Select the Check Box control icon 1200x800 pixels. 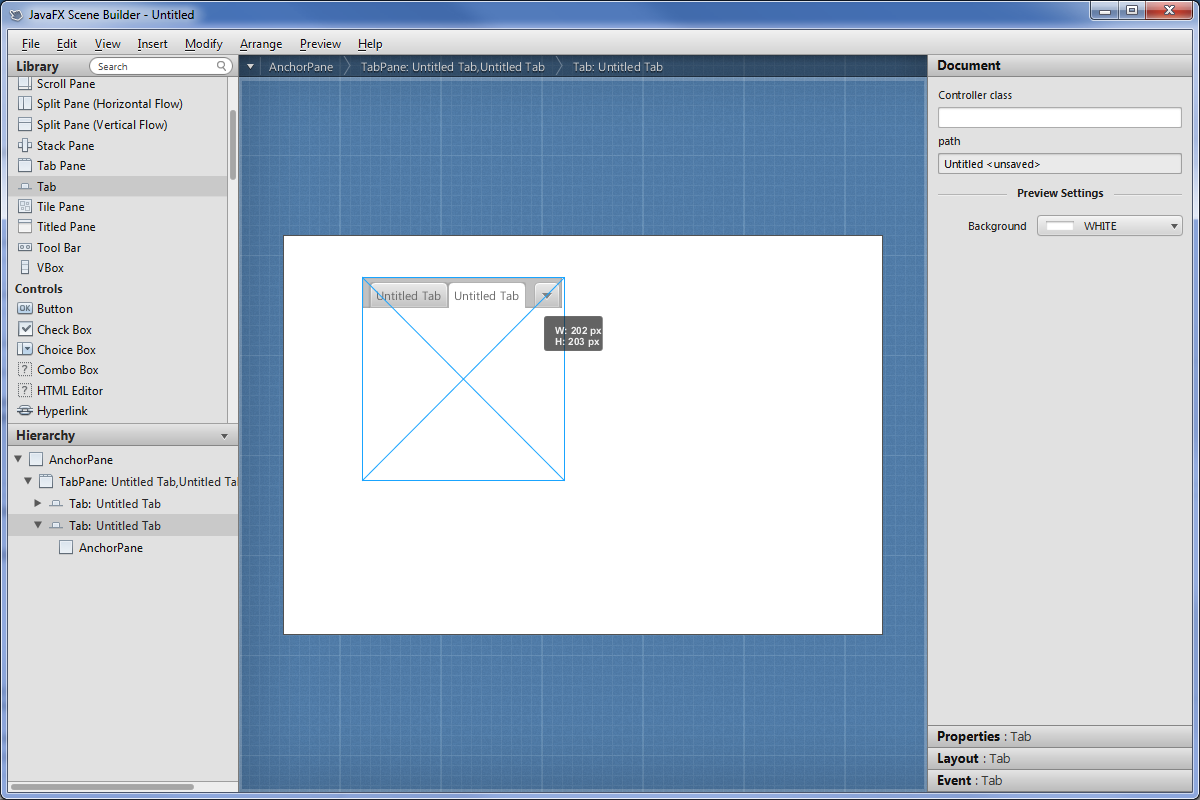pos(25,329)
